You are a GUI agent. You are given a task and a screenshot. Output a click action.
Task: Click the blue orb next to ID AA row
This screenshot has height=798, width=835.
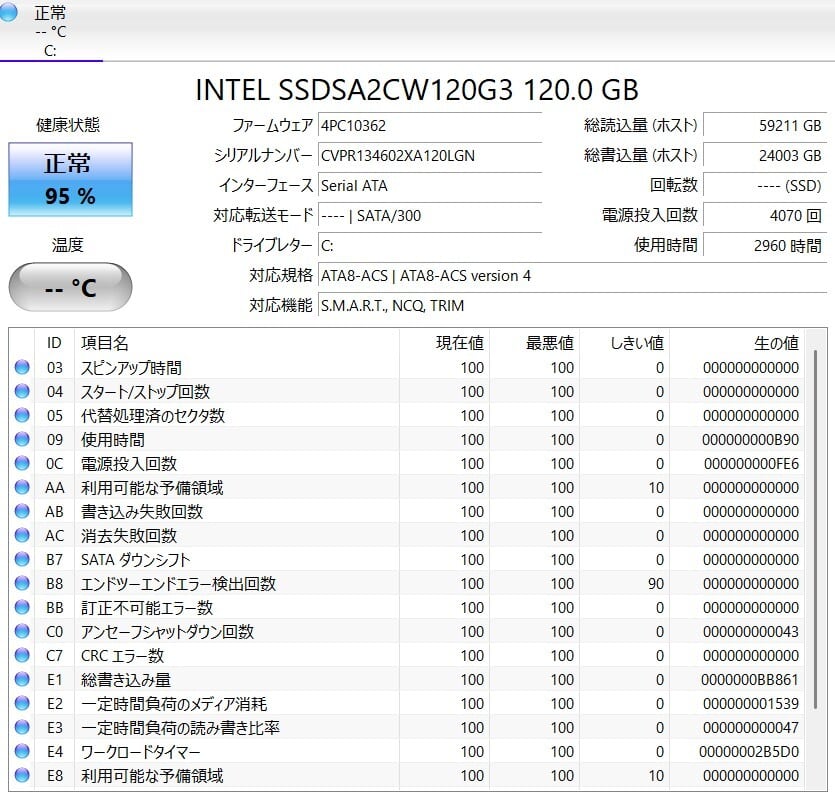click(x=22, y=488)
